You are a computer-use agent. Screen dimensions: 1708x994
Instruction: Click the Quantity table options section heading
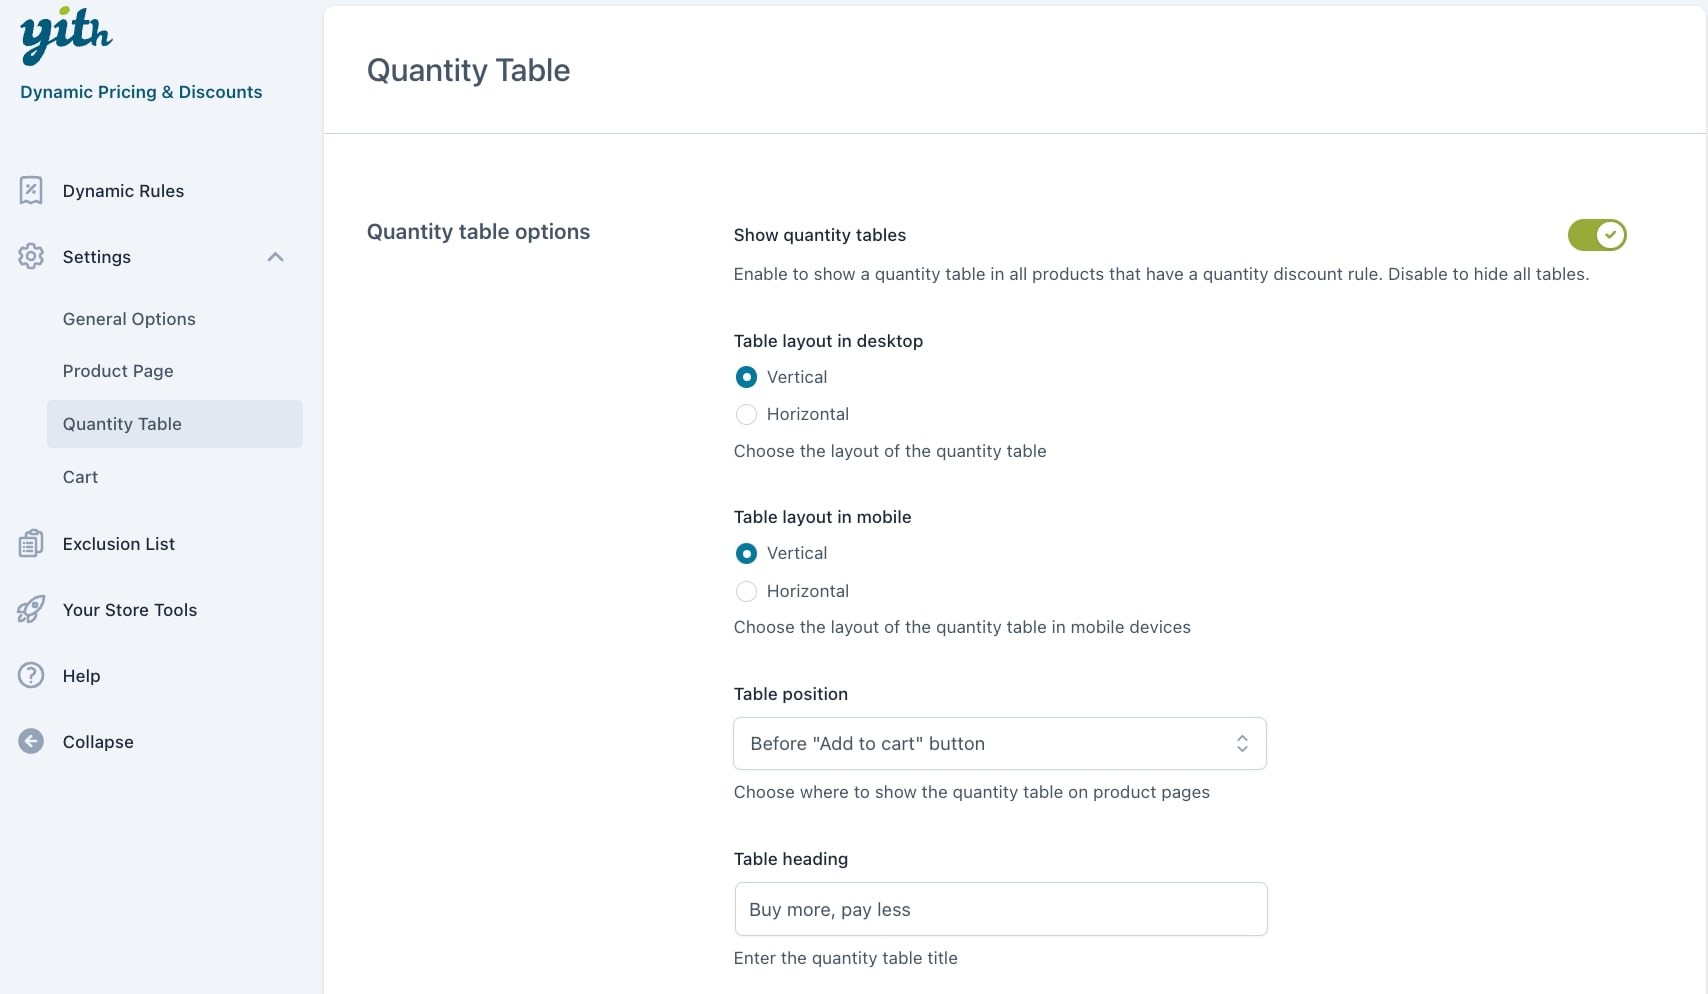point(478,232)
